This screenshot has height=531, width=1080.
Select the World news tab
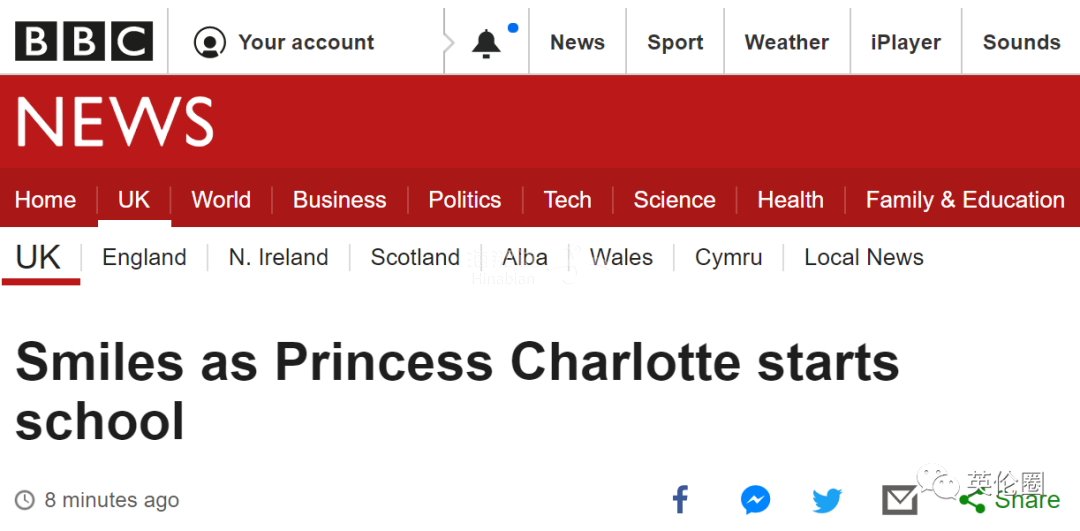[221, 200]
